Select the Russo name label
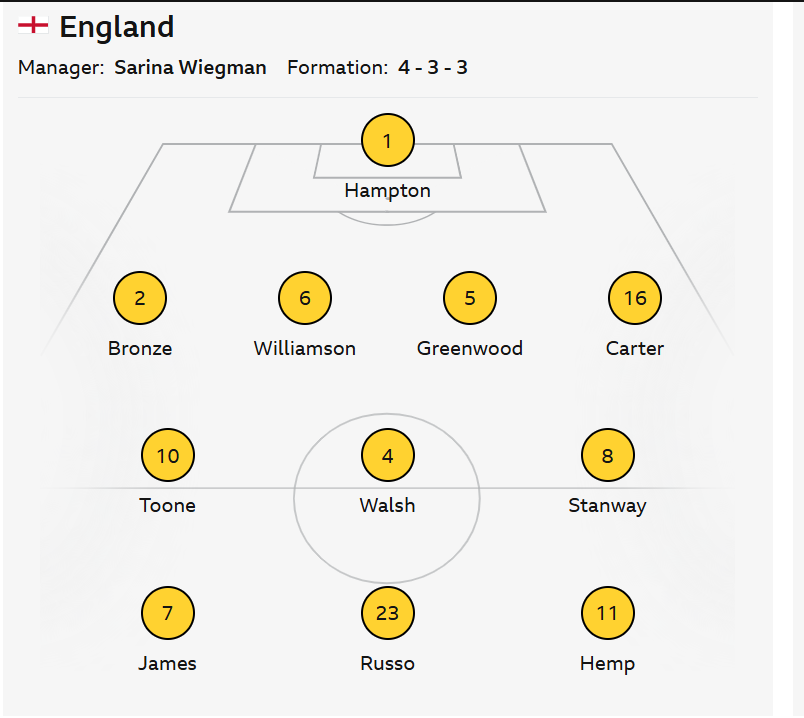Screen dimensions: 804x718 [388, 664]
